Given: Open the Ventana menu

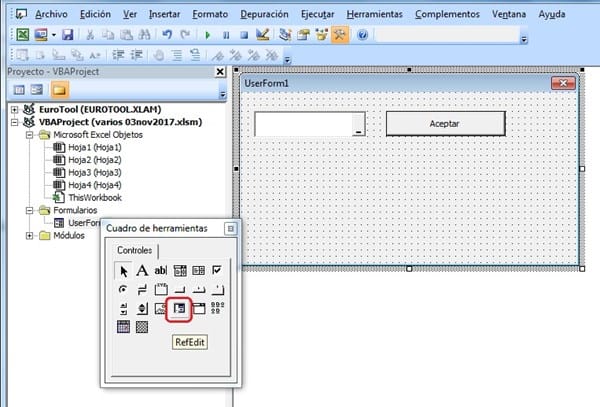Looking at the screenshot, I should (x=509, y=15).
